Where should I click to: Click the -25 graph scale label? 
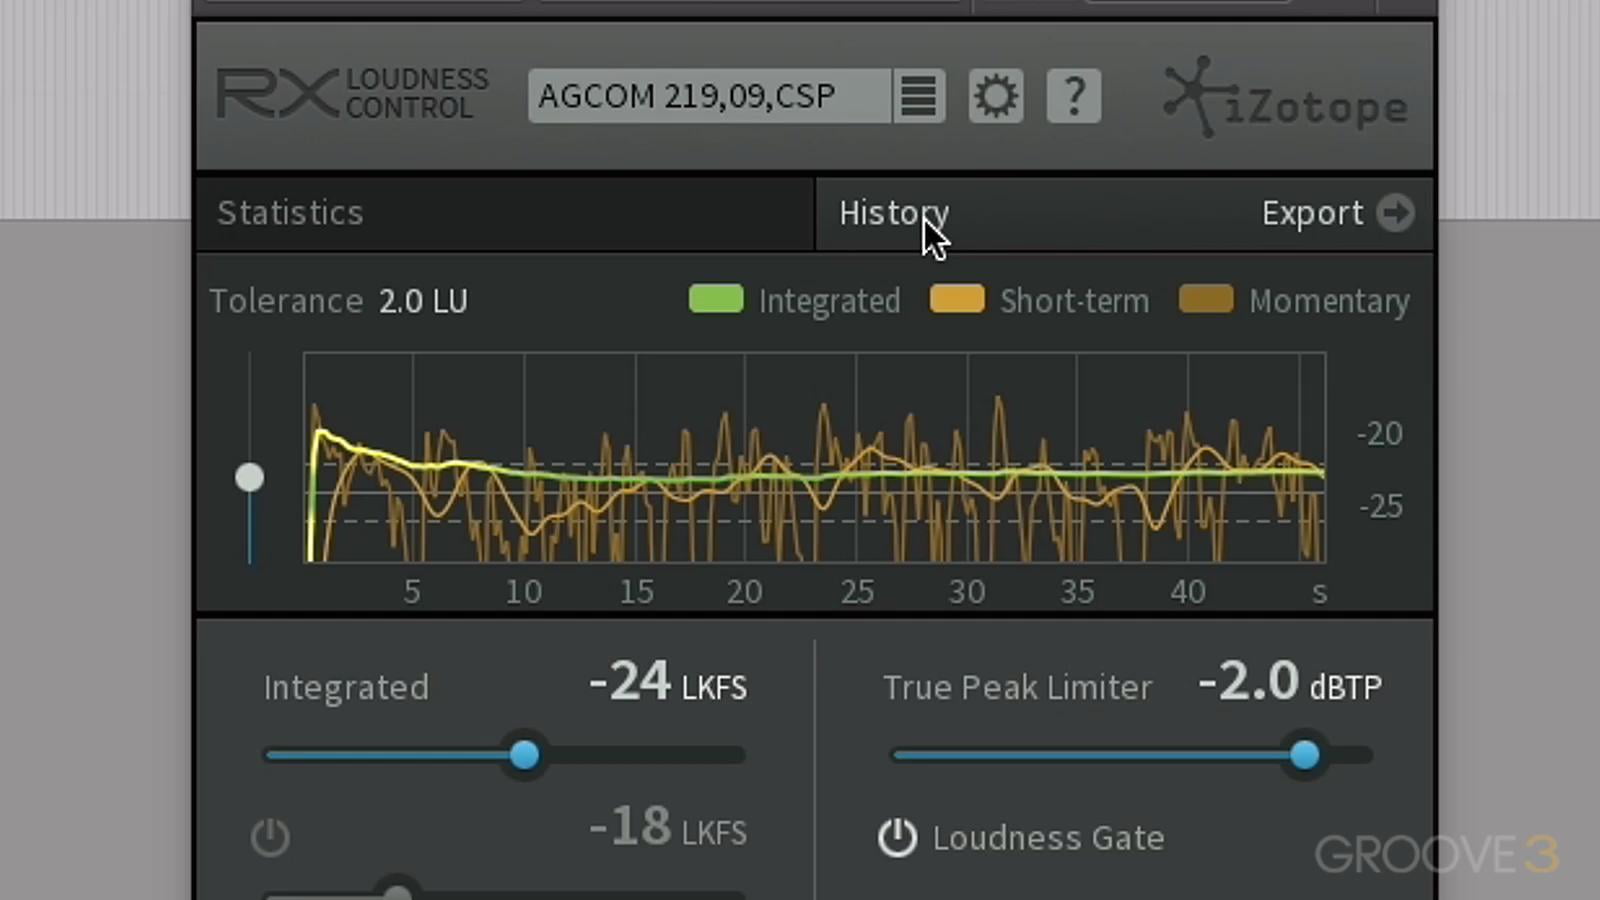(1380, 506)
